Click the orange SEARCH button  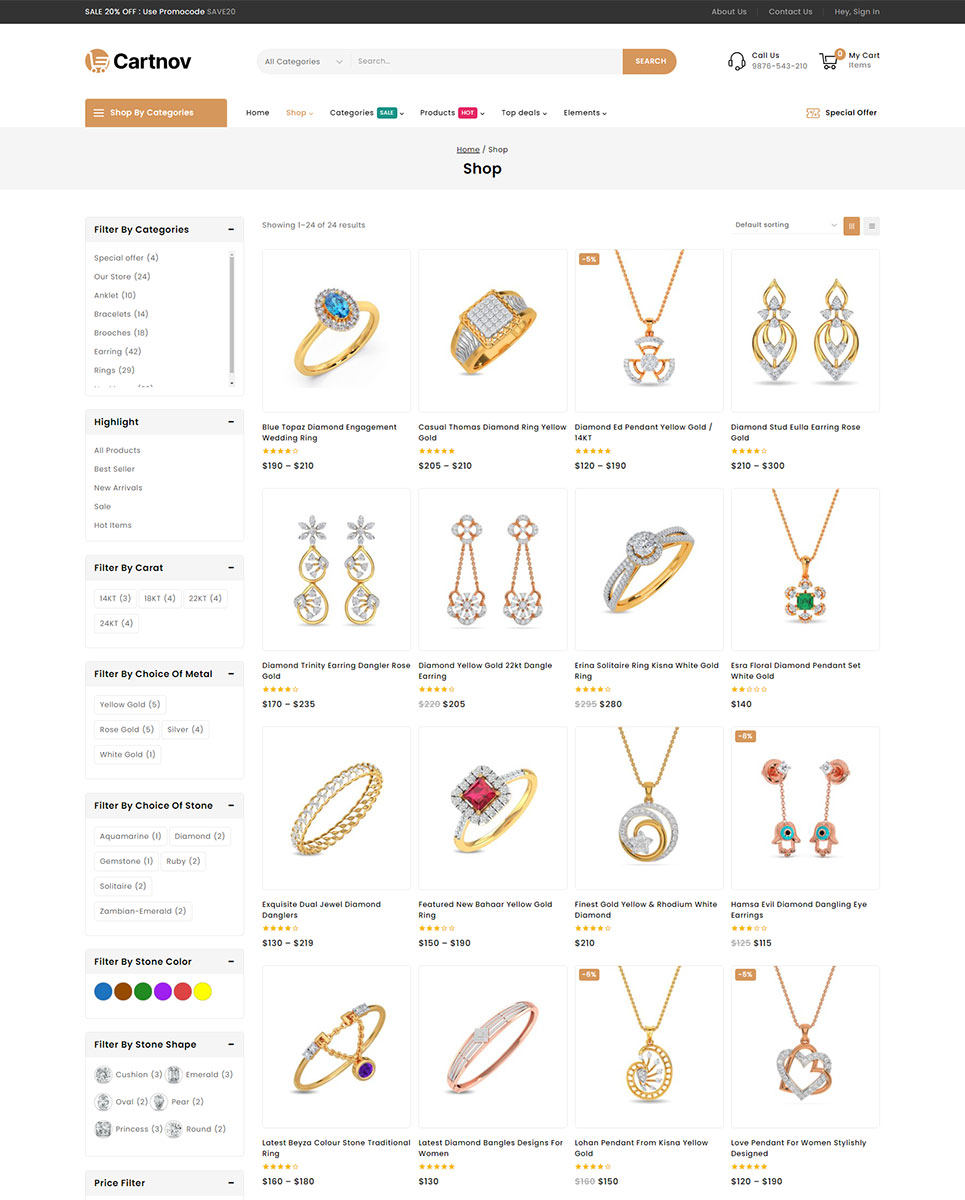(x=650, y=62)
